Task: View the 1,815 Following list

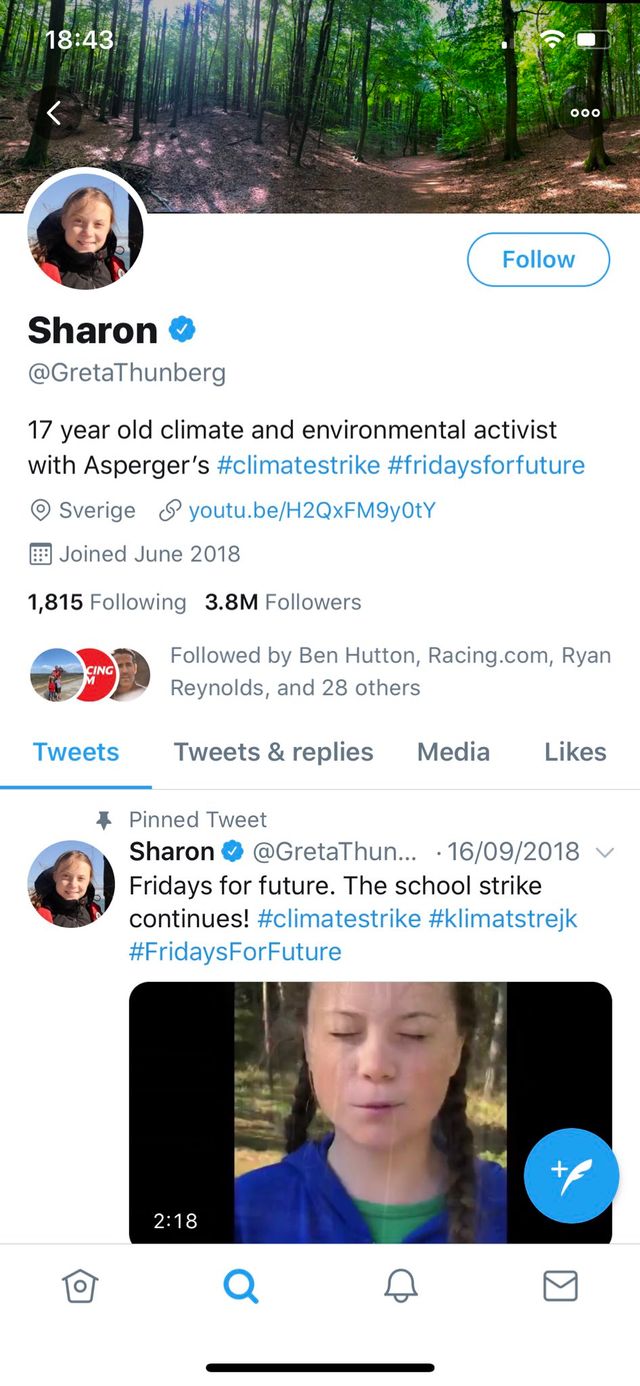Action: point(107,602)
